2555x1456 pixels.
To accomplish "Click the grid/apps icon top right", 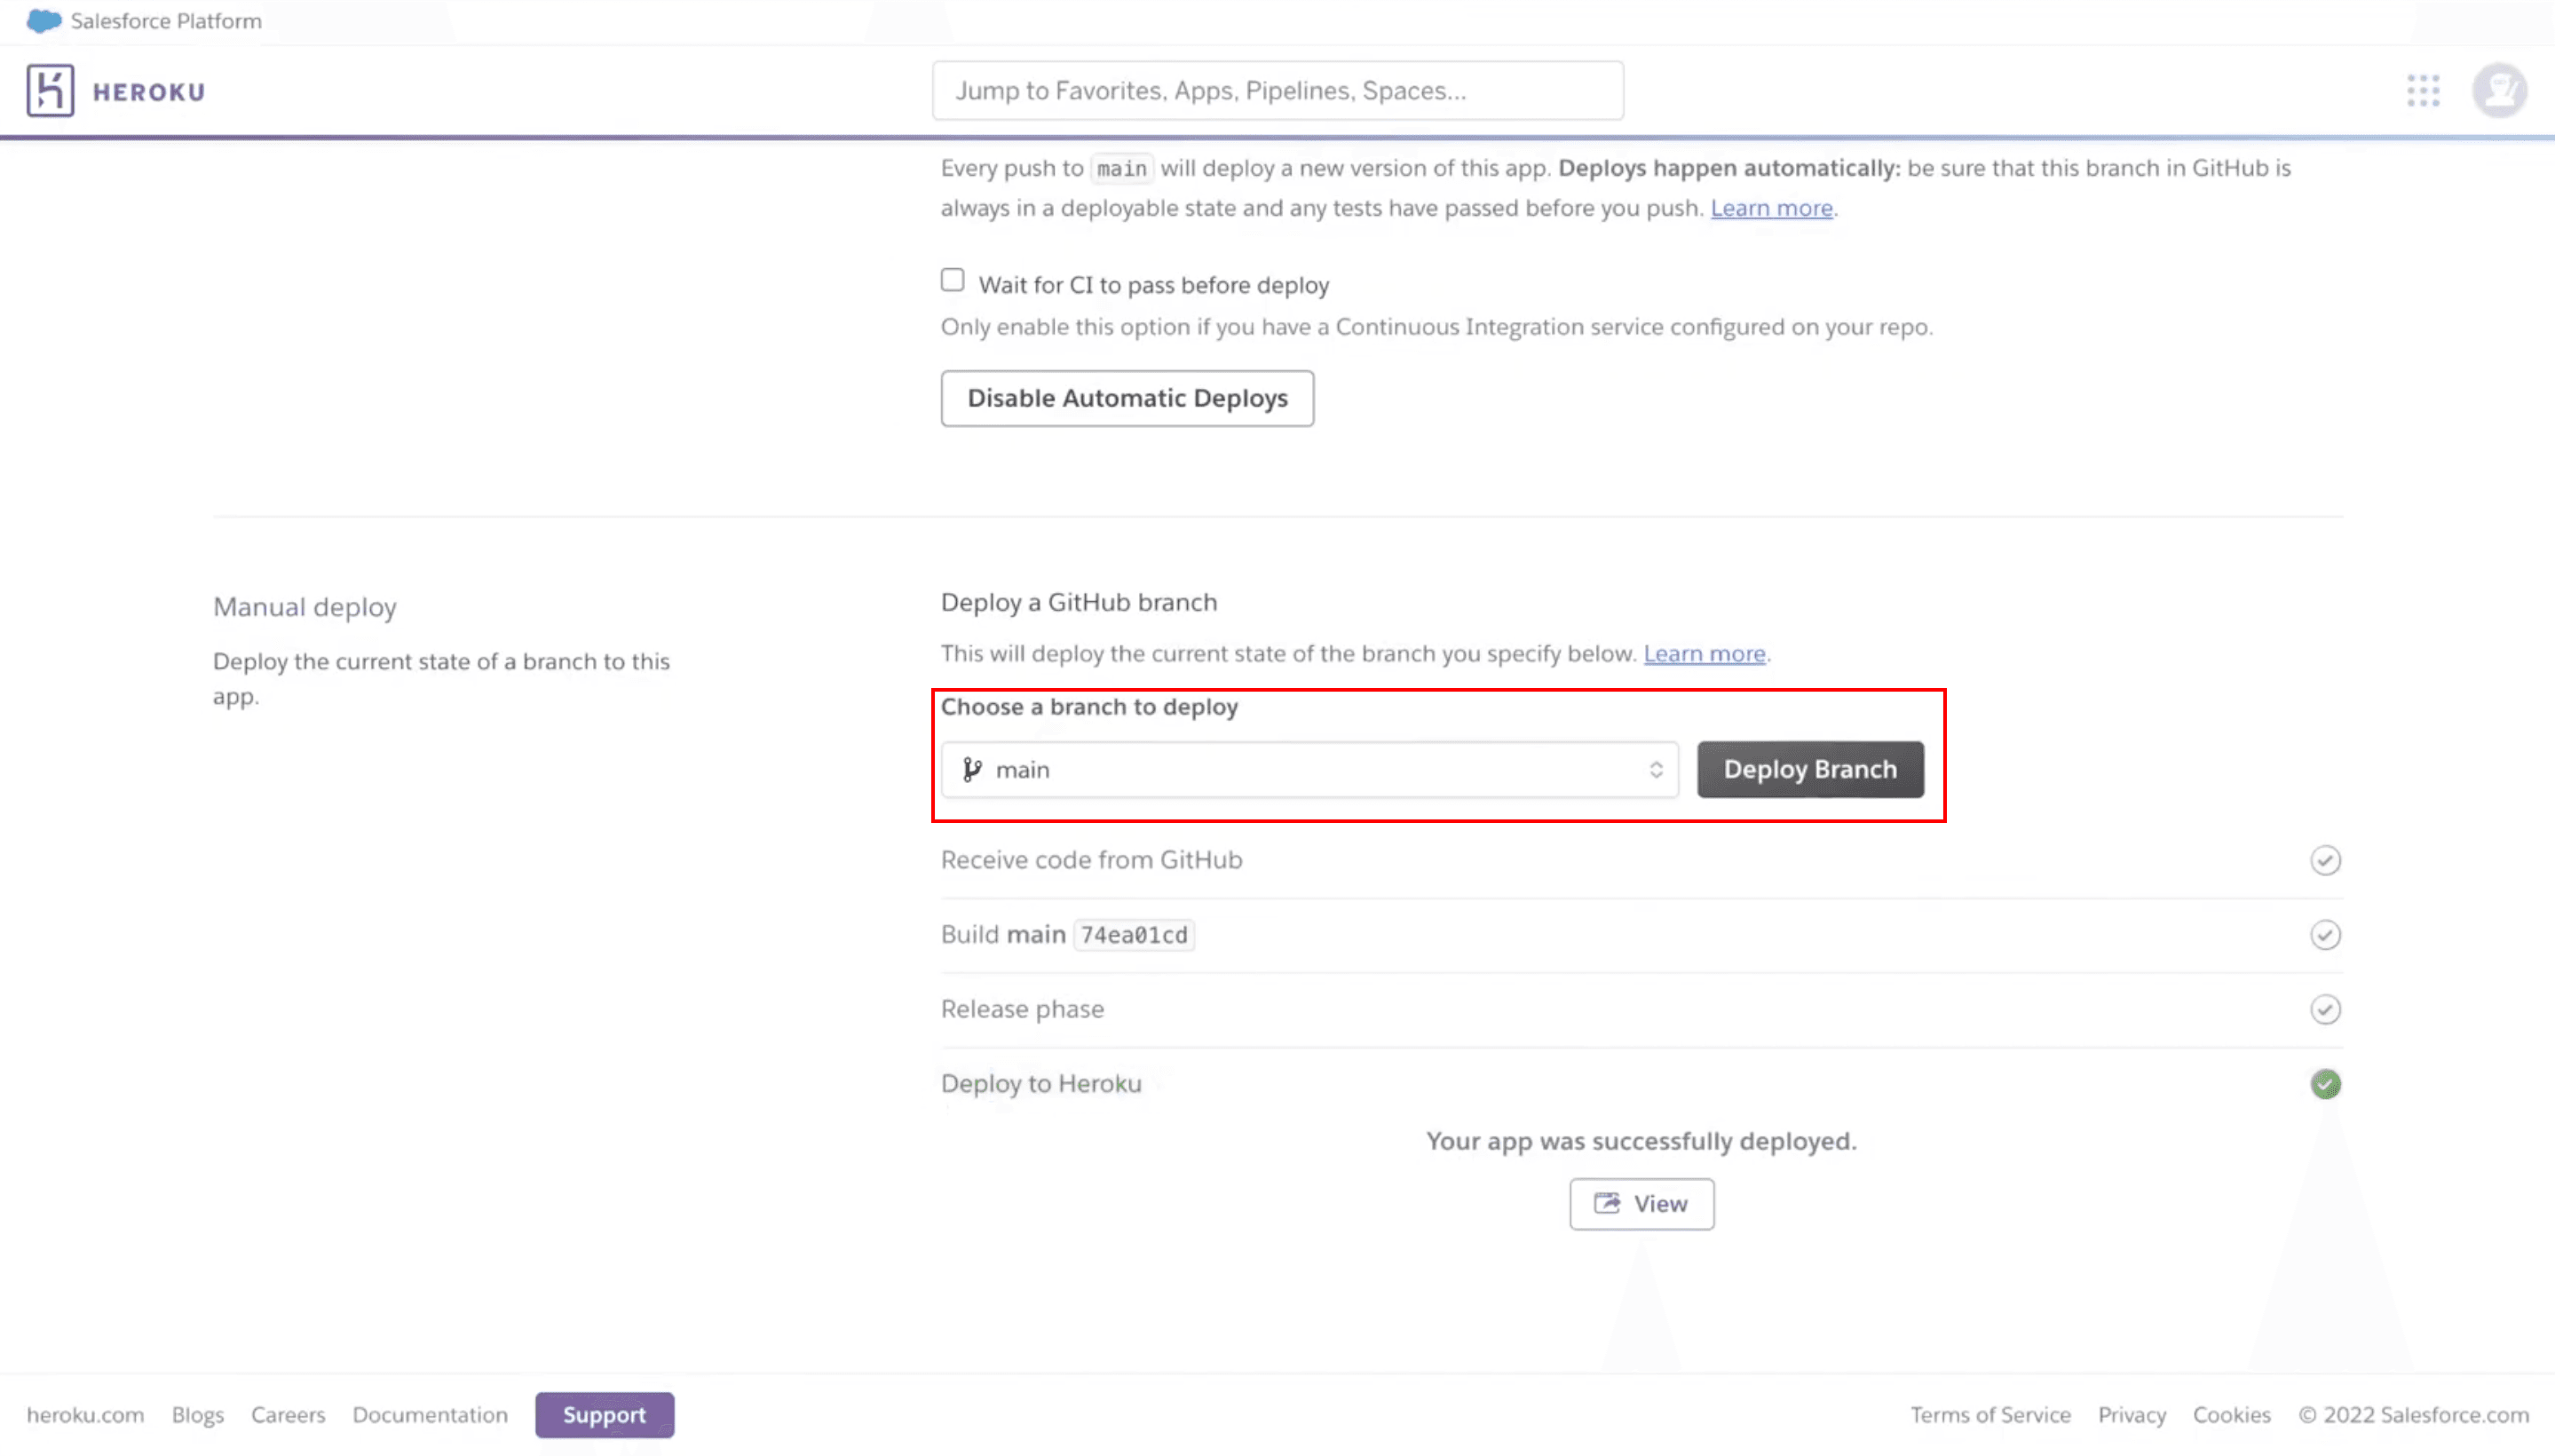I will pyautogui.click(x=2424, y=90).
